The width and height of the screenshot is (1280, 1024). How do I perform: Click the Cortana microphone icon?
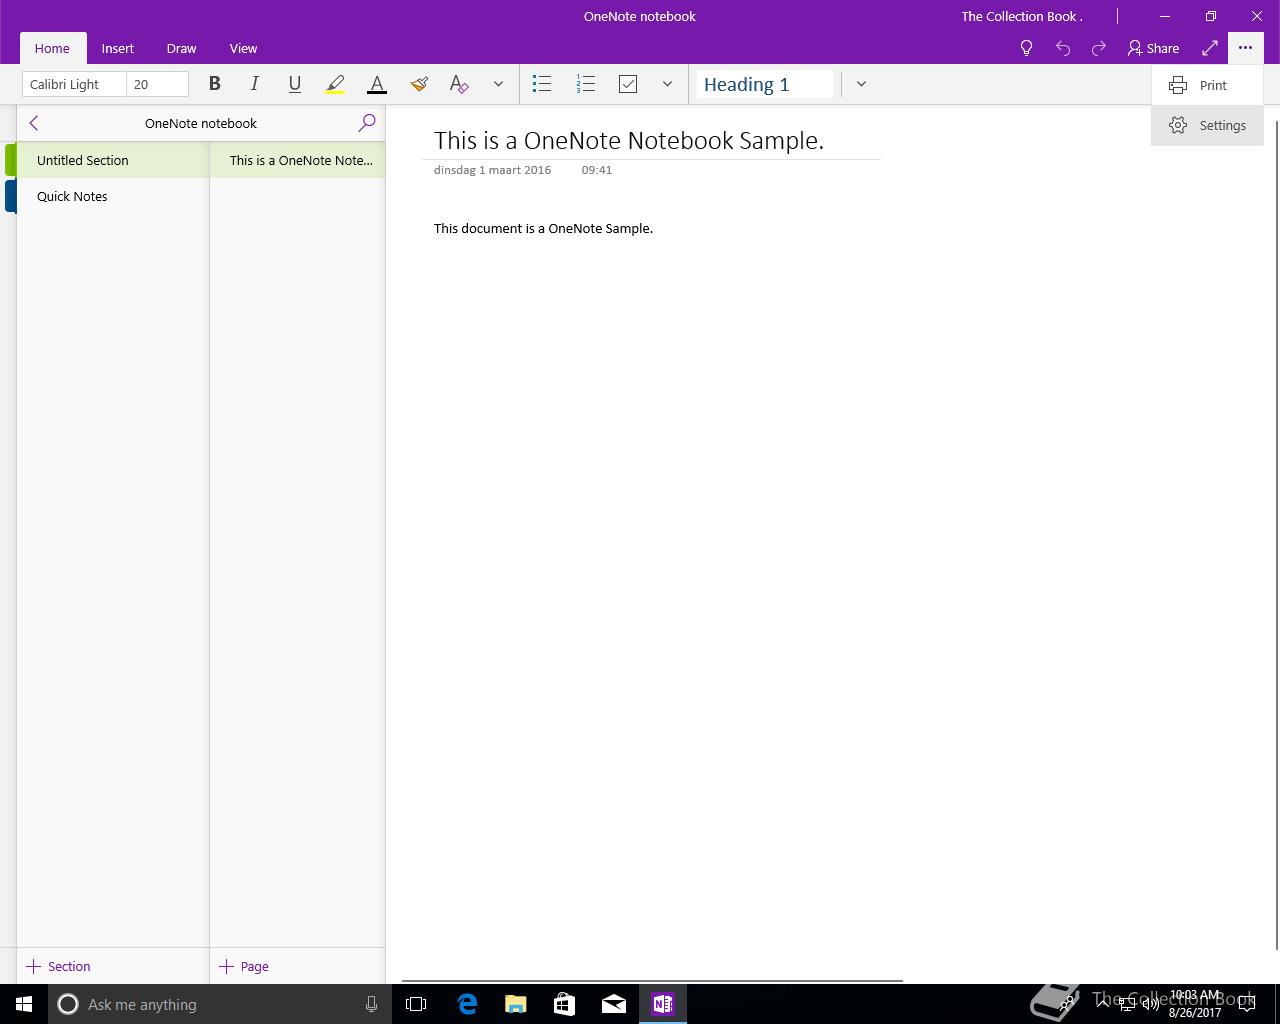point(371,1004)
